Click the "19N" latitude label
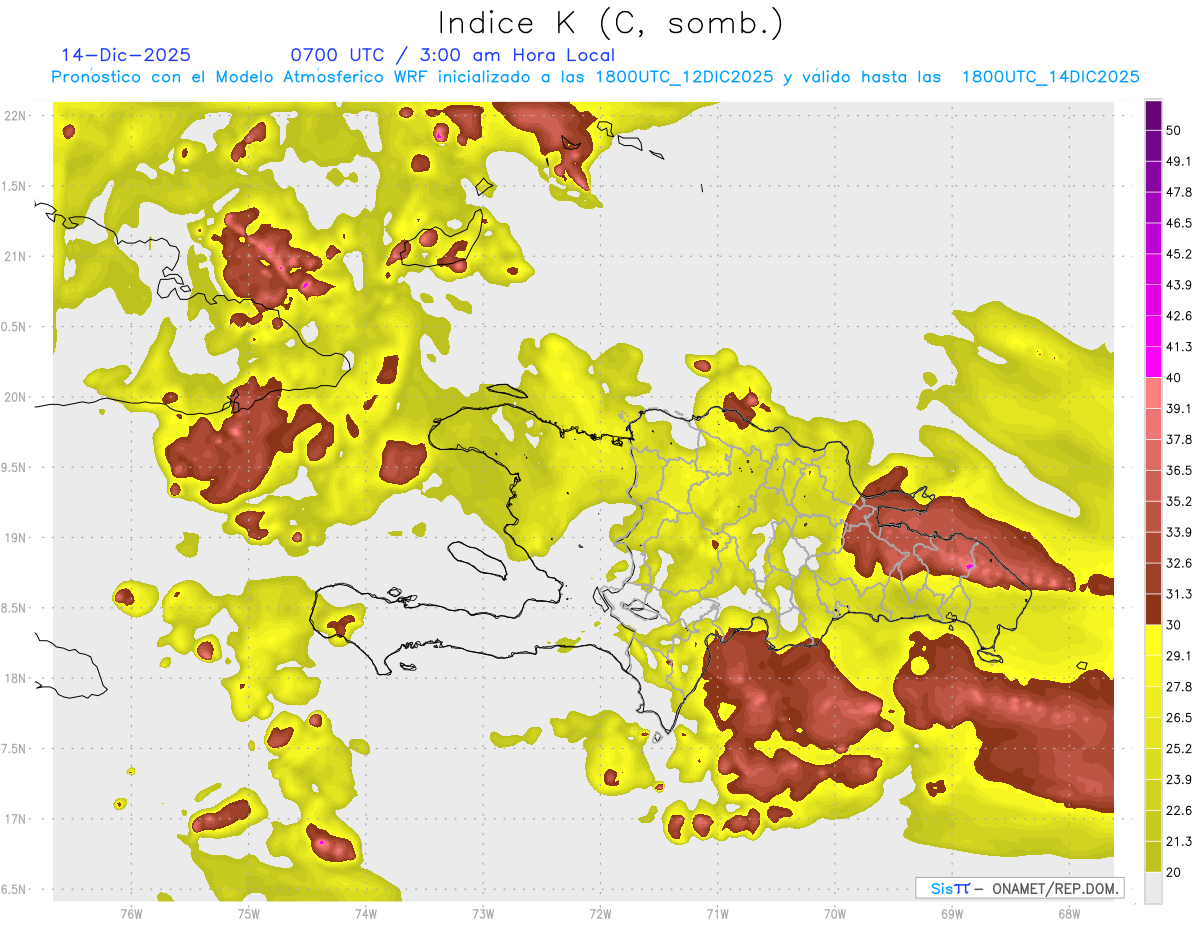The height and width of the screenshot is (927, 1200). 16,538
